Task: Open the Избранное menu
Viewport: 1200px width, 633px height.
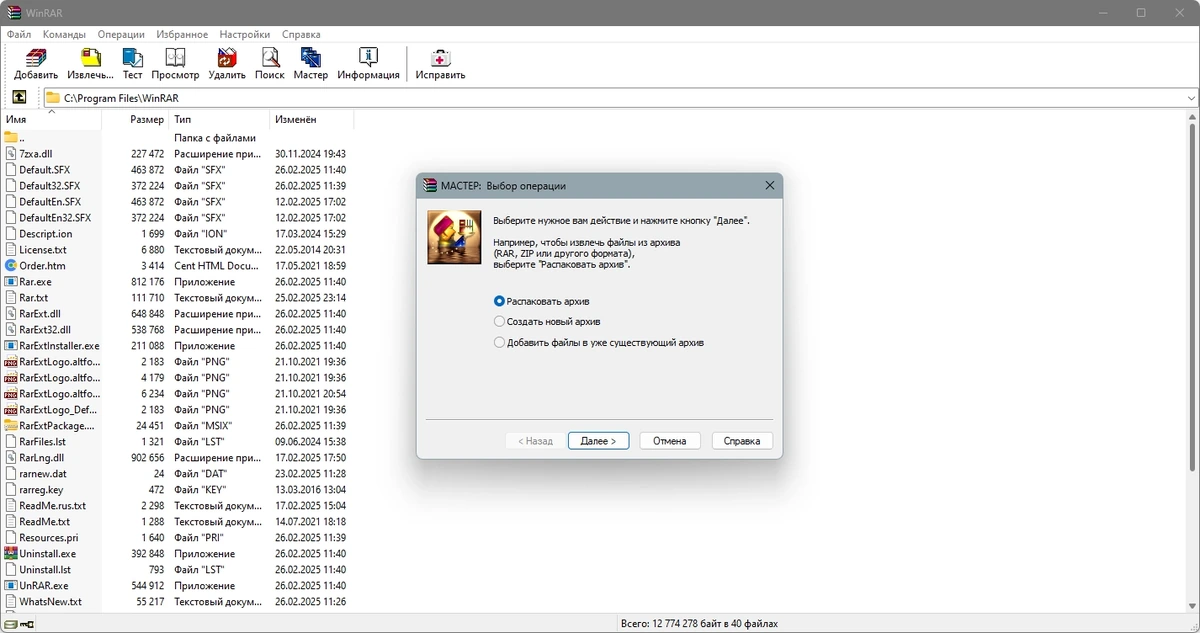Action: pos(183,34)
